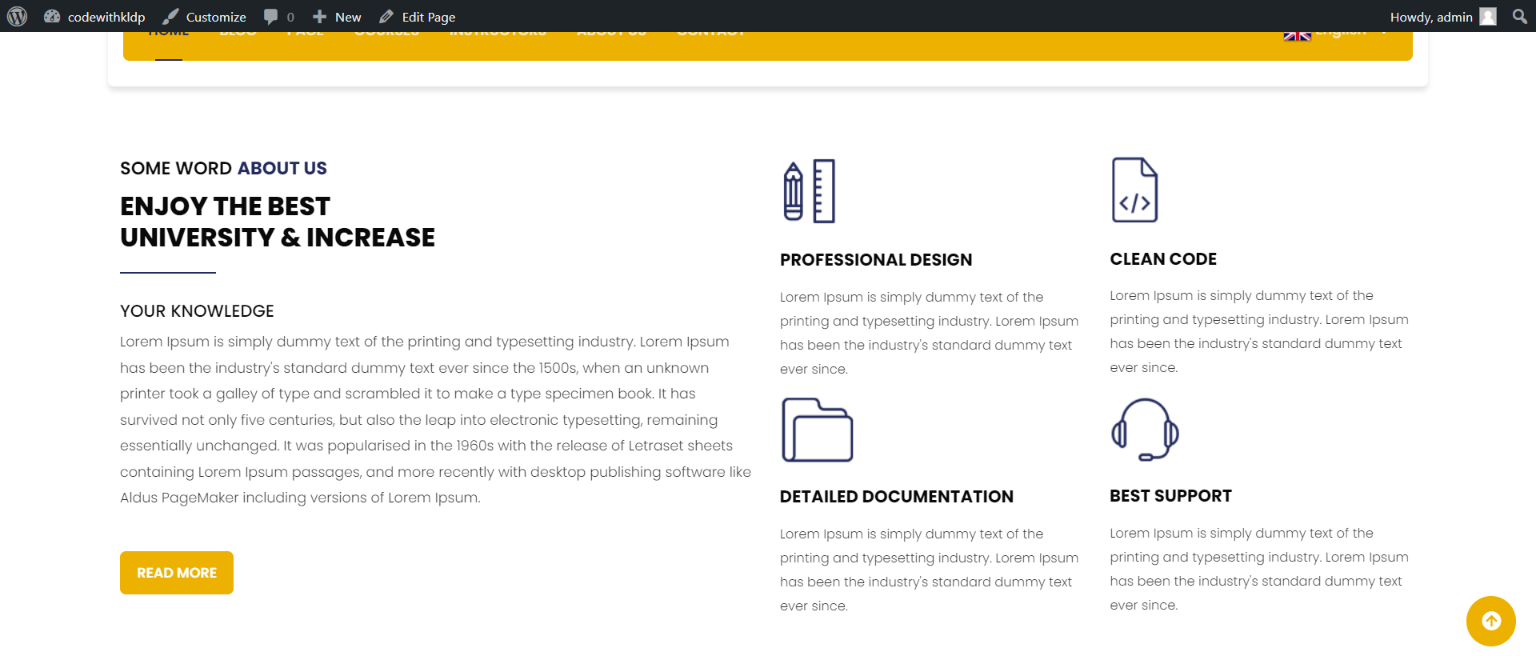1536x656 pixels.
Task: Open the Customize theme option
Action: point(204,17)
